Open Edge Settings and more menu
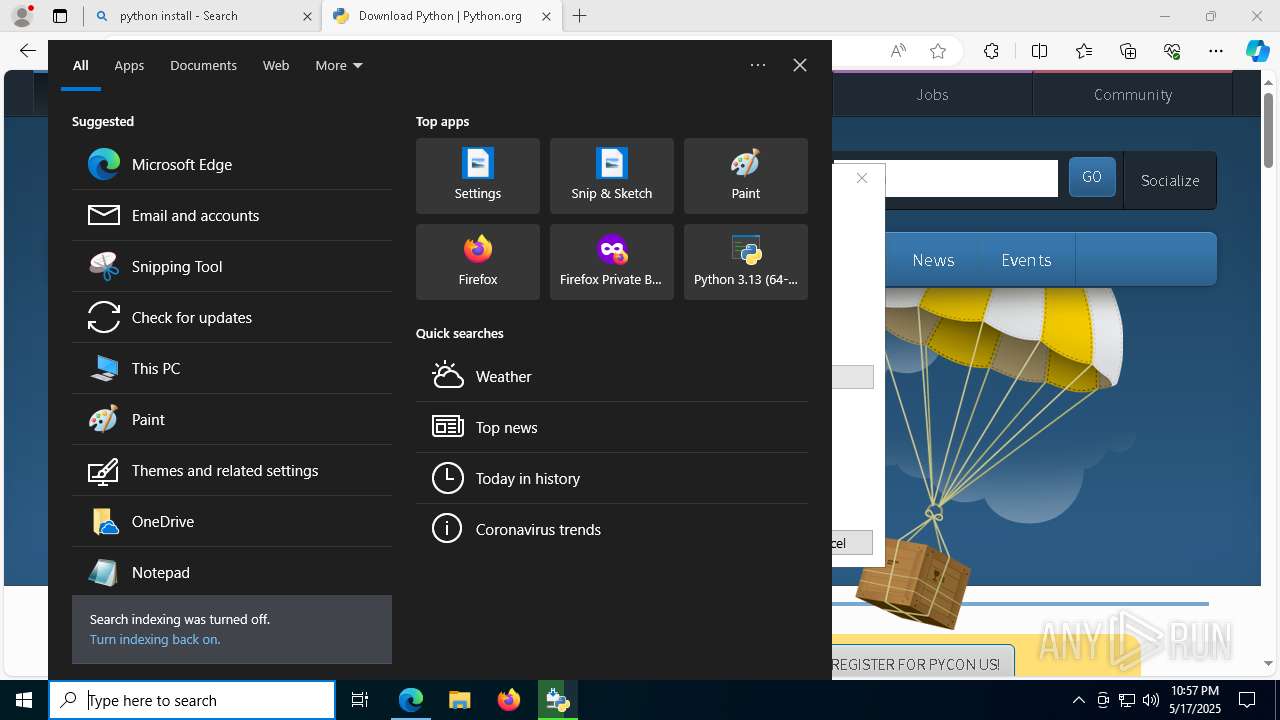Viewport: 1280px width, 720px height. tap(1216, 51)
